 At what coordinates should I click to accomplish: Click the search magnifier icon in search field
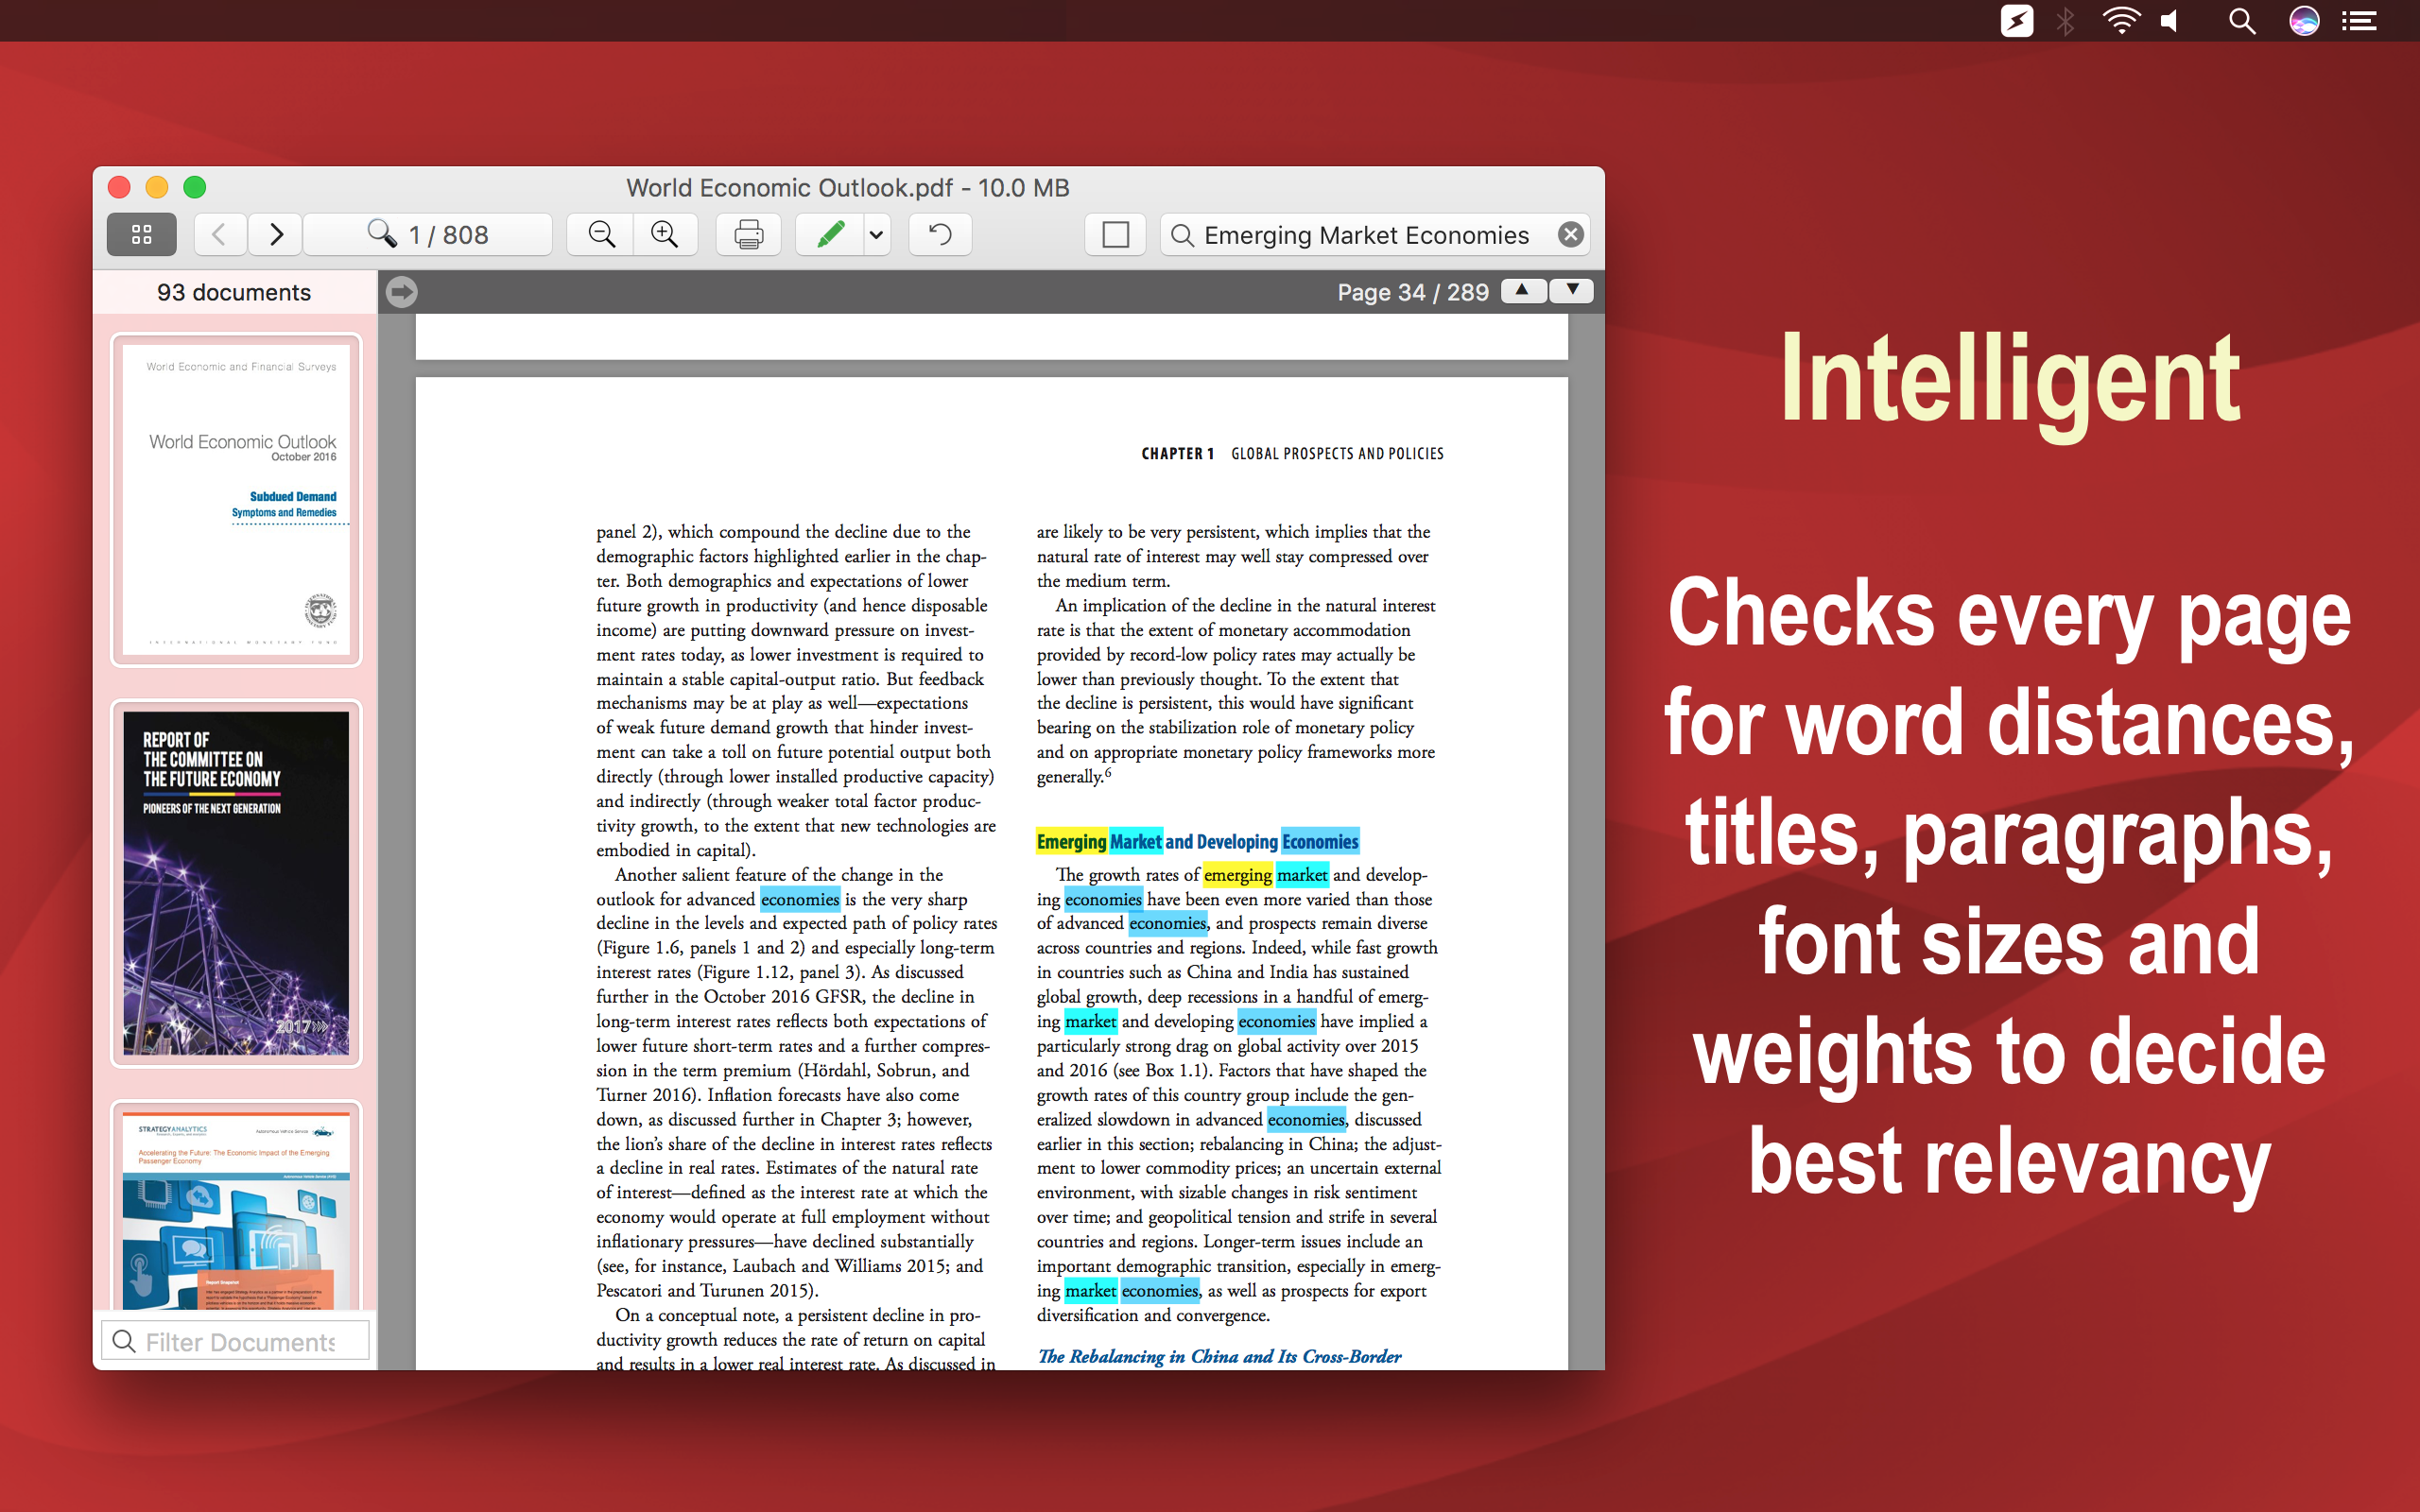click(1182, 235)
